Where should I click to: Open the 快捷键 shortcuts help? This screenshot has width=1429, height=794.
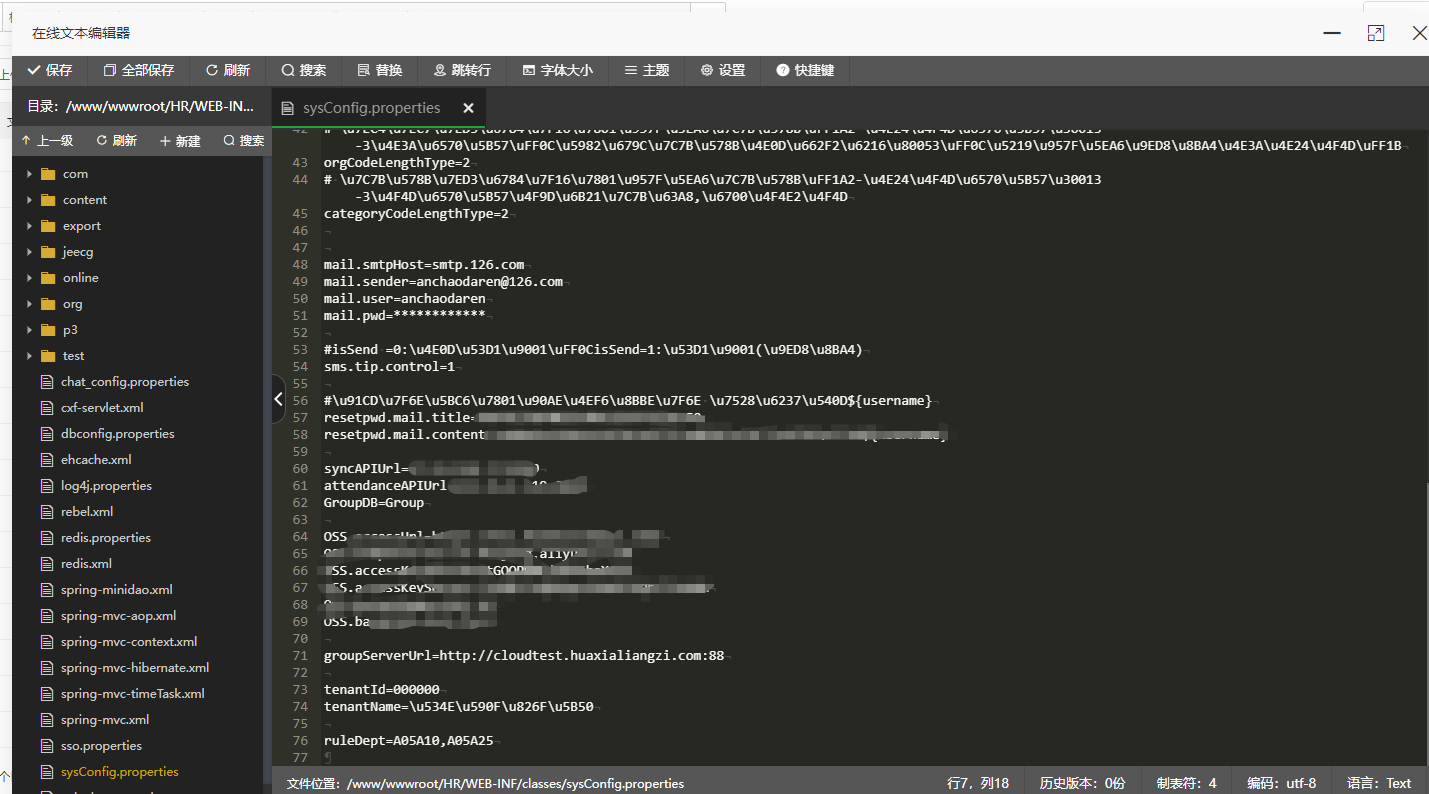point(805,70)
